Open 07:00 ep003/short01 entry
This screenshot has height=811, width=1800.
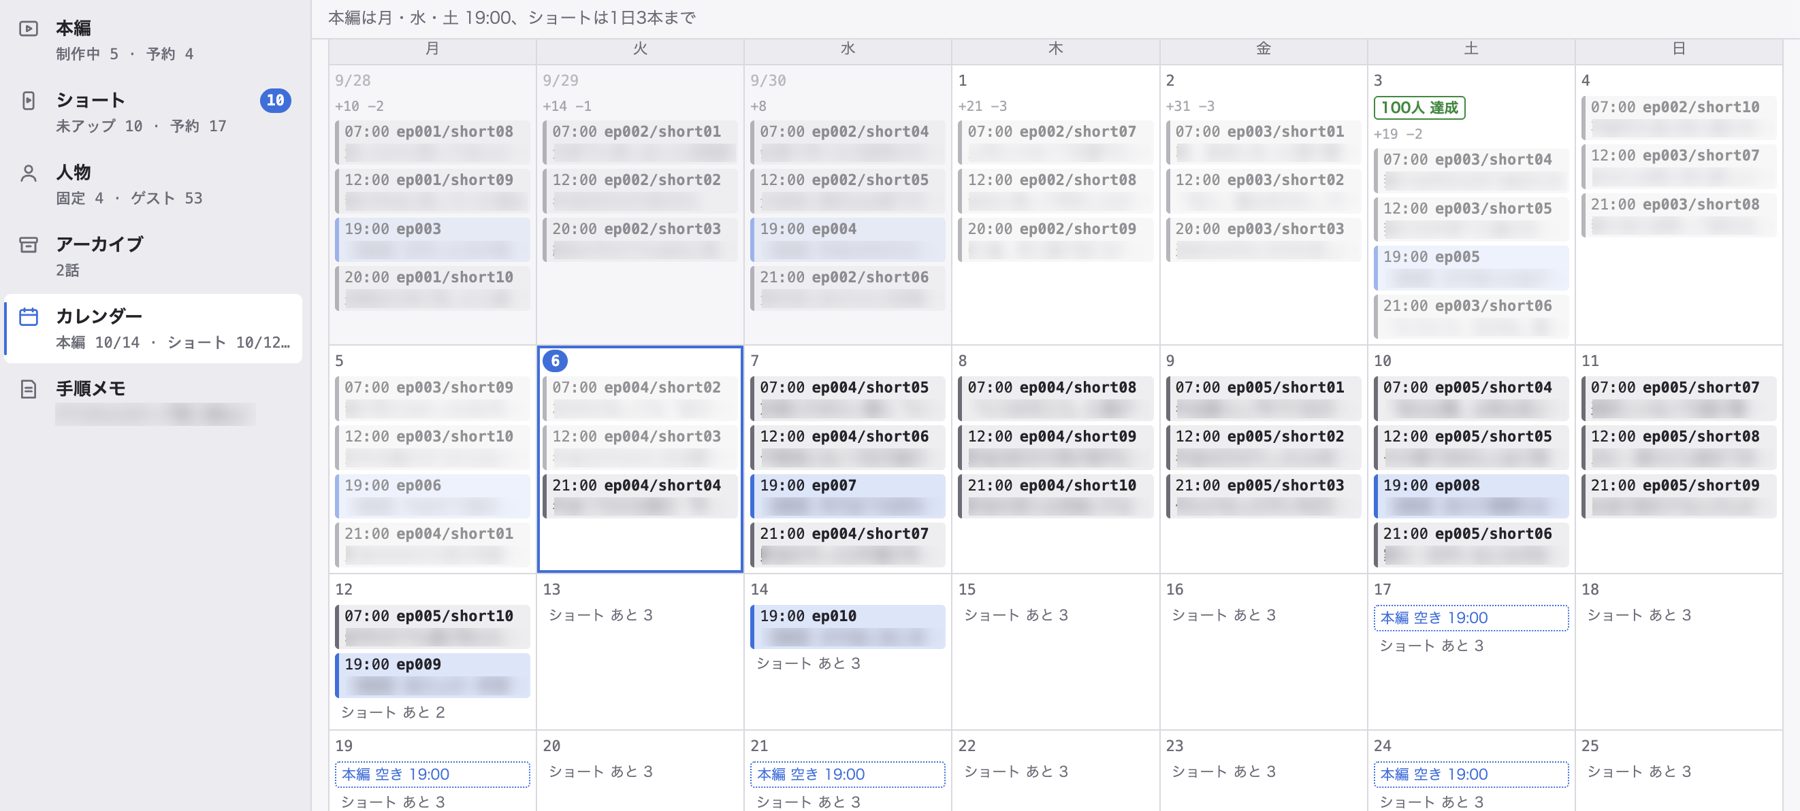point(1263,142)
